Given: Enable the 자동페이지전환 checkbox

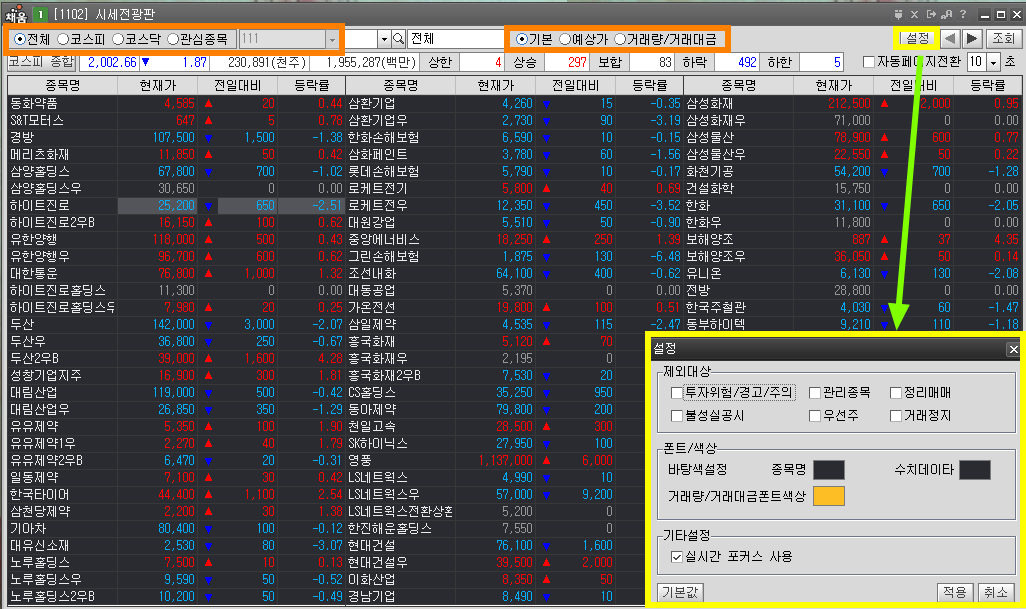Looking at the screenshot, I should [x=868, y=62].
